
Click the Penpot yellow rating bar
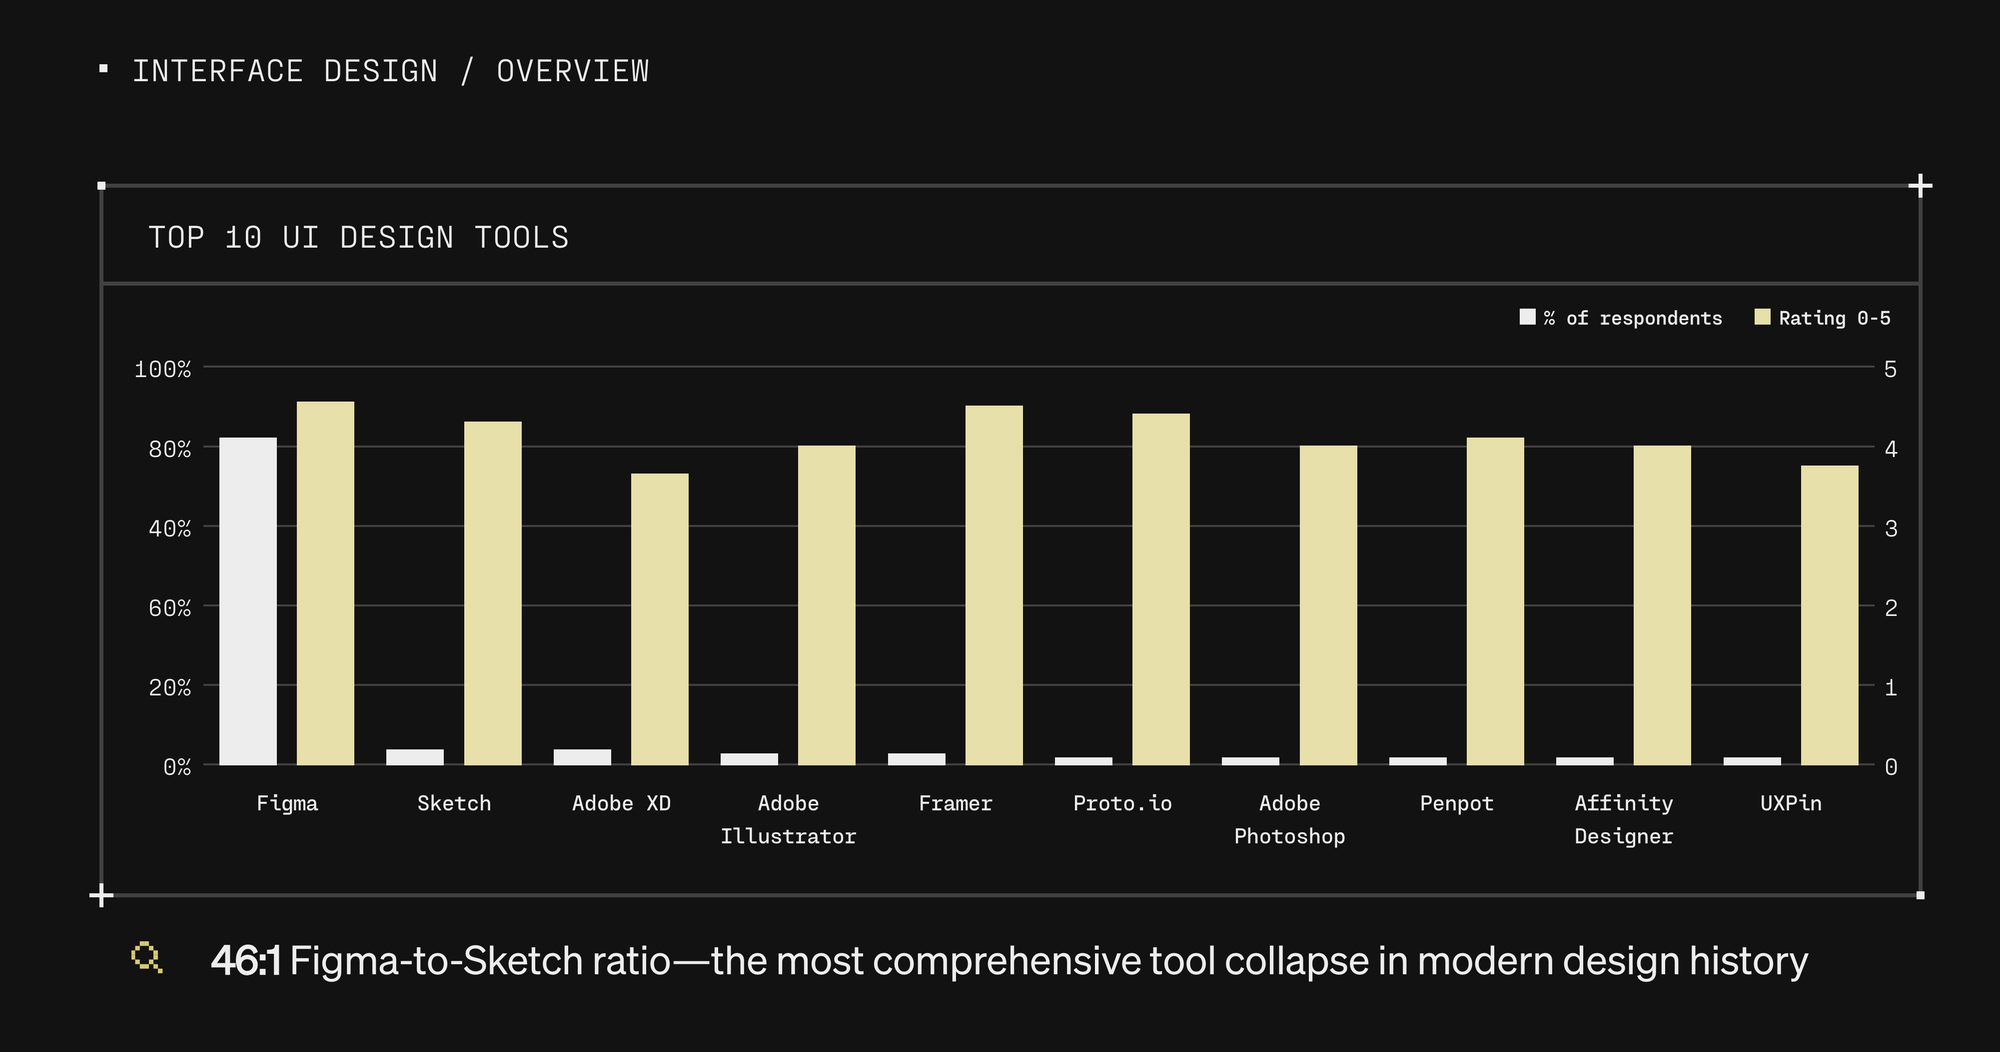pyautogui.click(x=1495, y=601)
